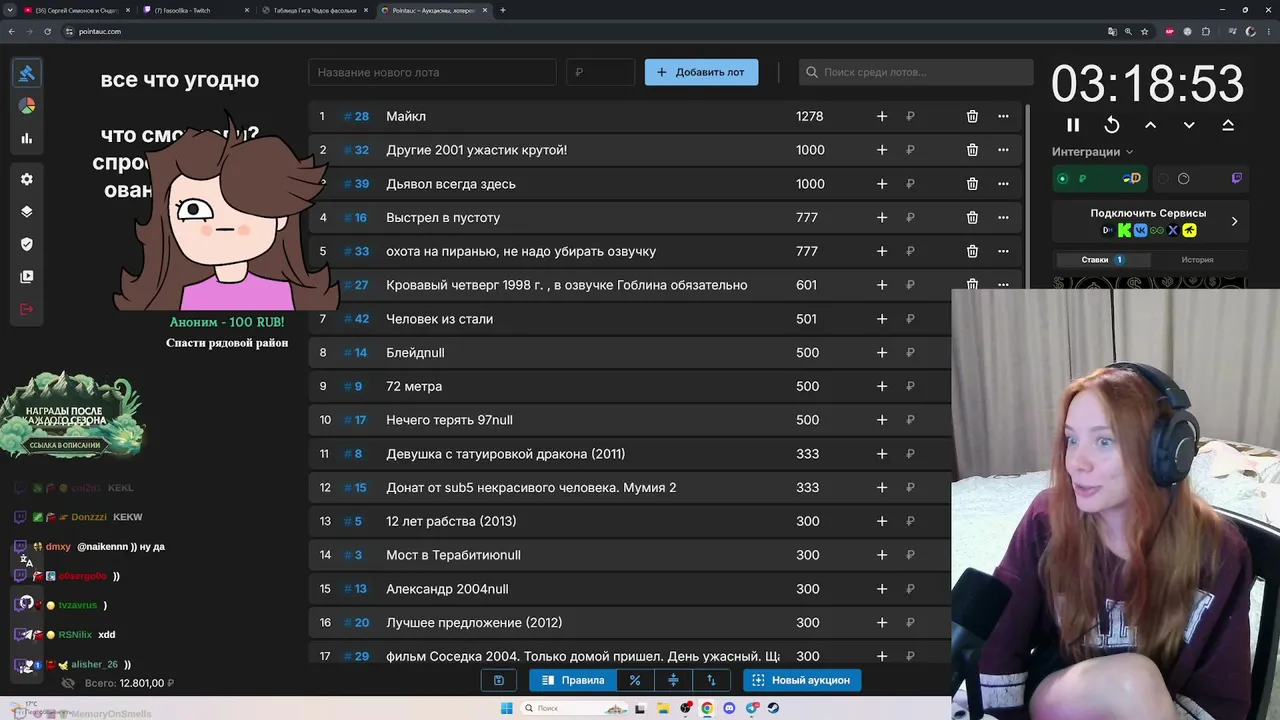Expand "Подключить Сервисы" arrow
The width and height of the screenshot is (1280, 720).
tap(1234, 221)
